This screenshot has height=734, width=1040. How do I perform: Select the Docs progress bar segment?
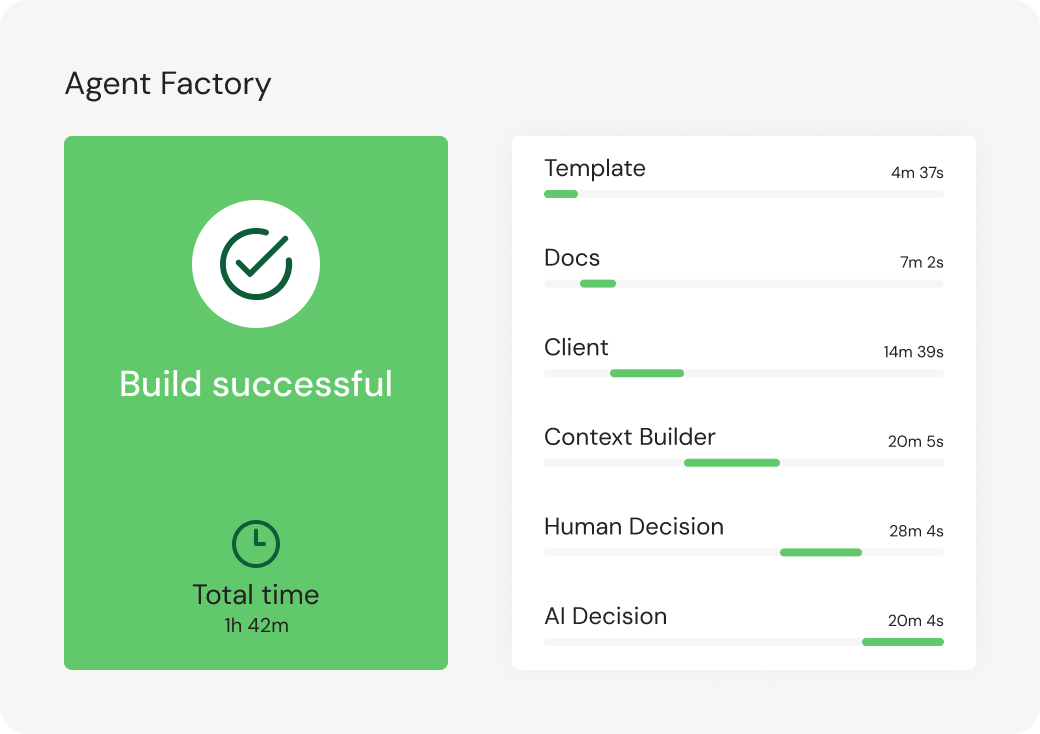pyautogui.click(x=598, y=284)
